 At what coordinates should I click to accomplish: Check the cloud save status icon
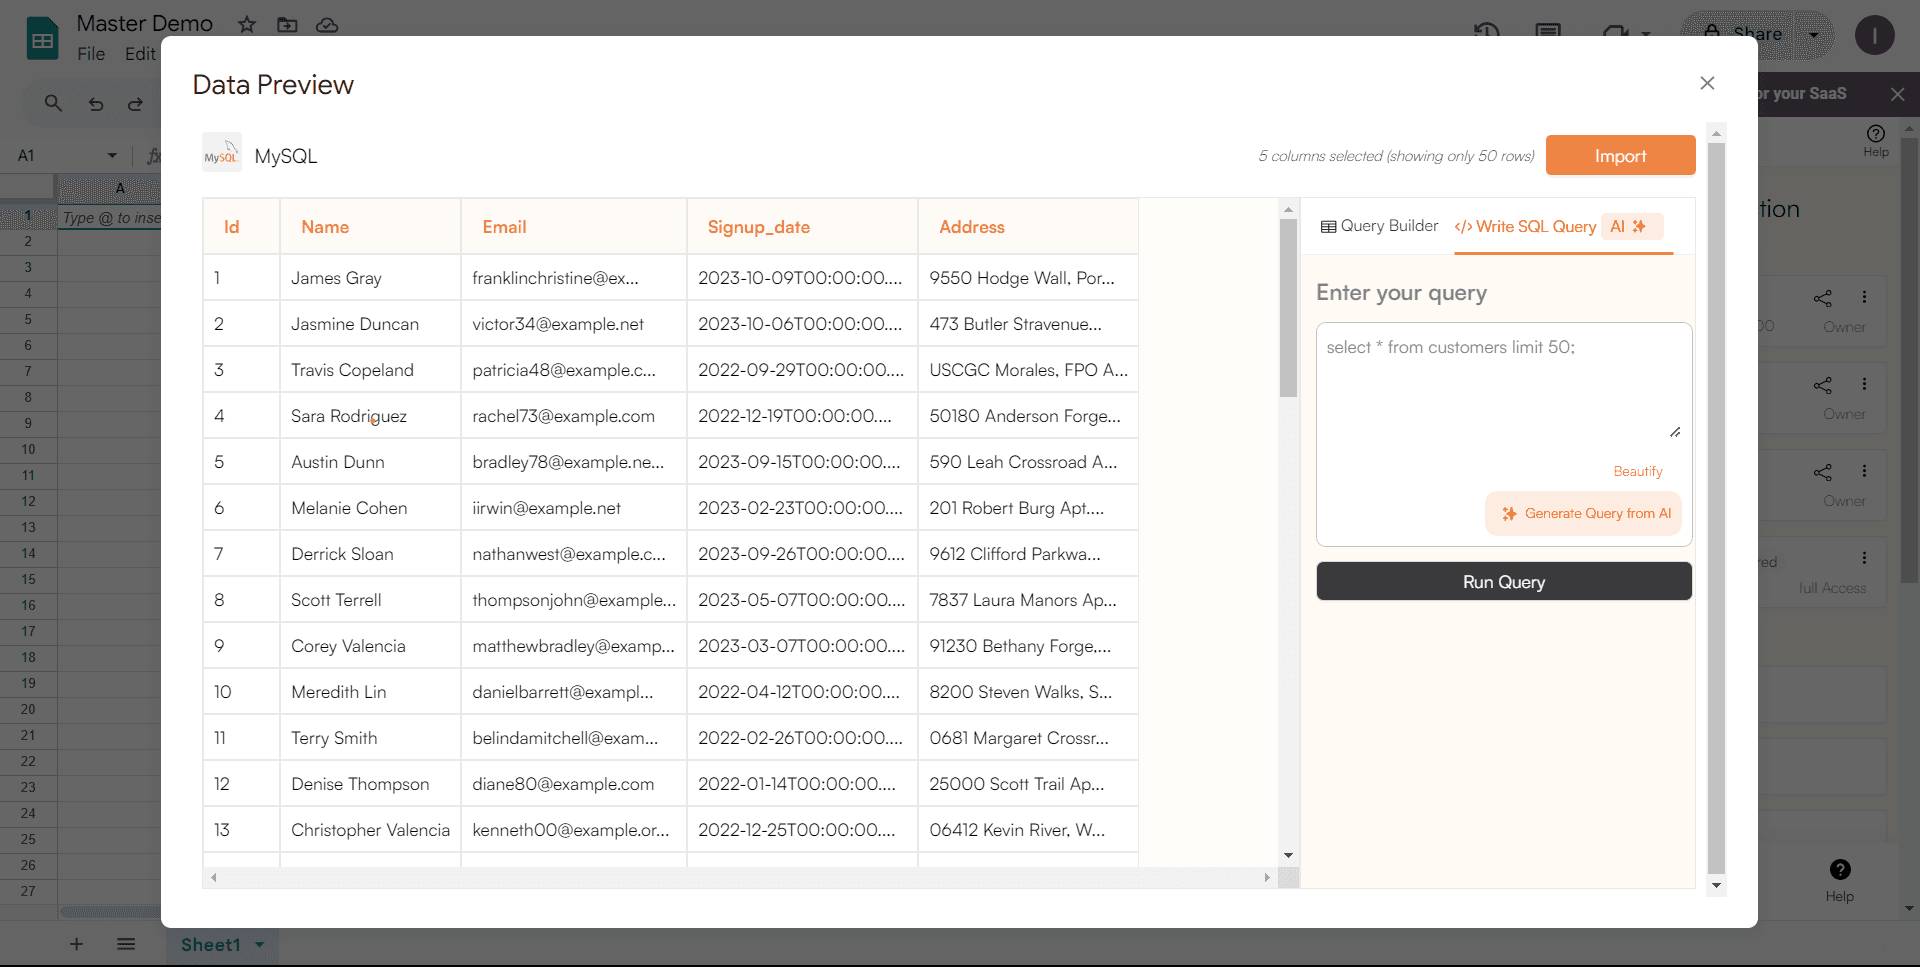[327, 24]
